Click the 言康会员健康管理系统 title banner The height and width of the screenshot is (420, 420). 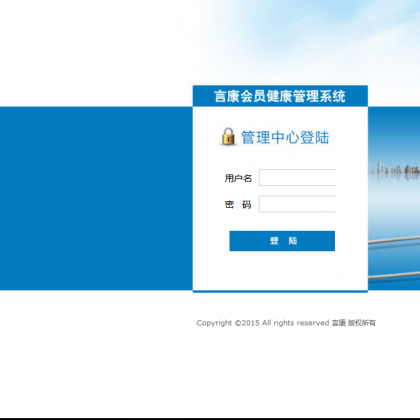280,96
